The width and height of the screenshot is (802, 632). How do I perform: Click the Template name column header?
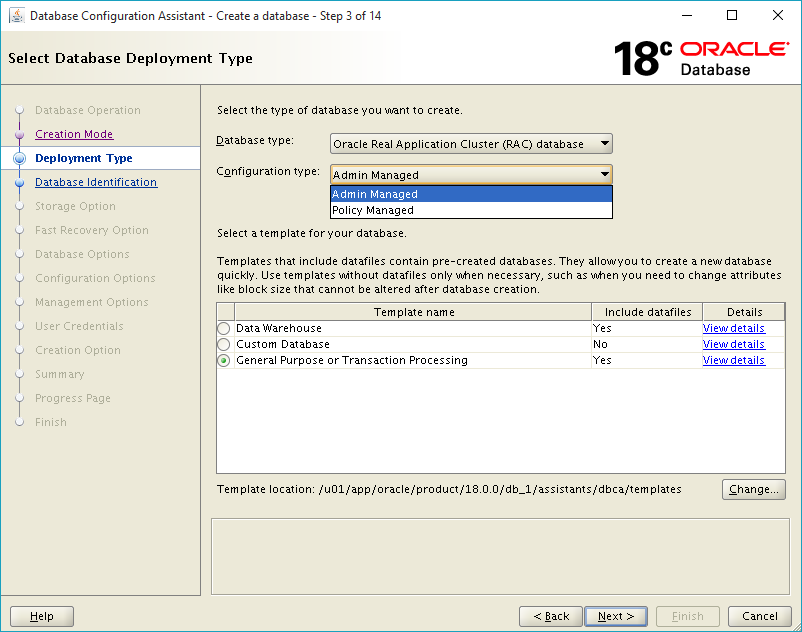coord(413,312)
